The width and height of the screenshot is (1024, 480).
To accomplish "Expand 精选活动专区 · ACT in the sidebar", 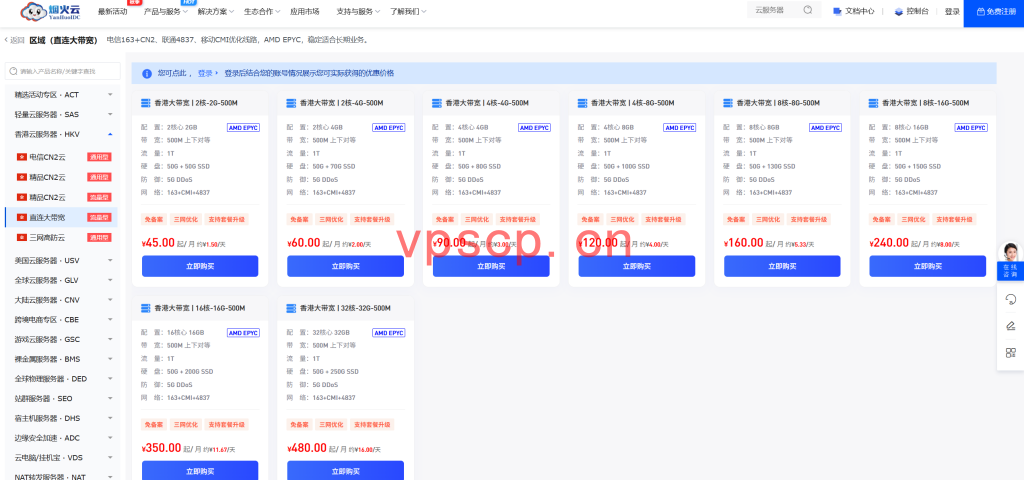I will point(62,95).
